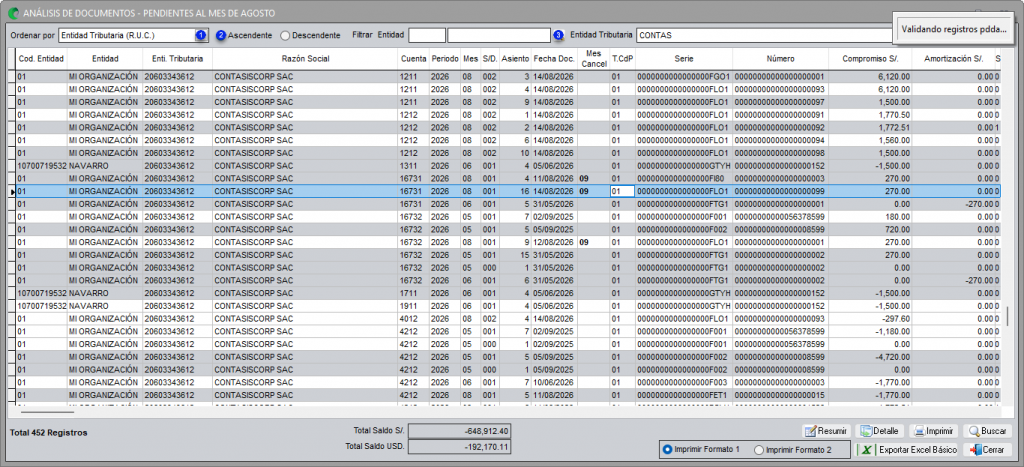The height and width of the screenshot is (467, 1024).
Task: Click the Total Saldo S/. value box
Action: click(460, 430)
